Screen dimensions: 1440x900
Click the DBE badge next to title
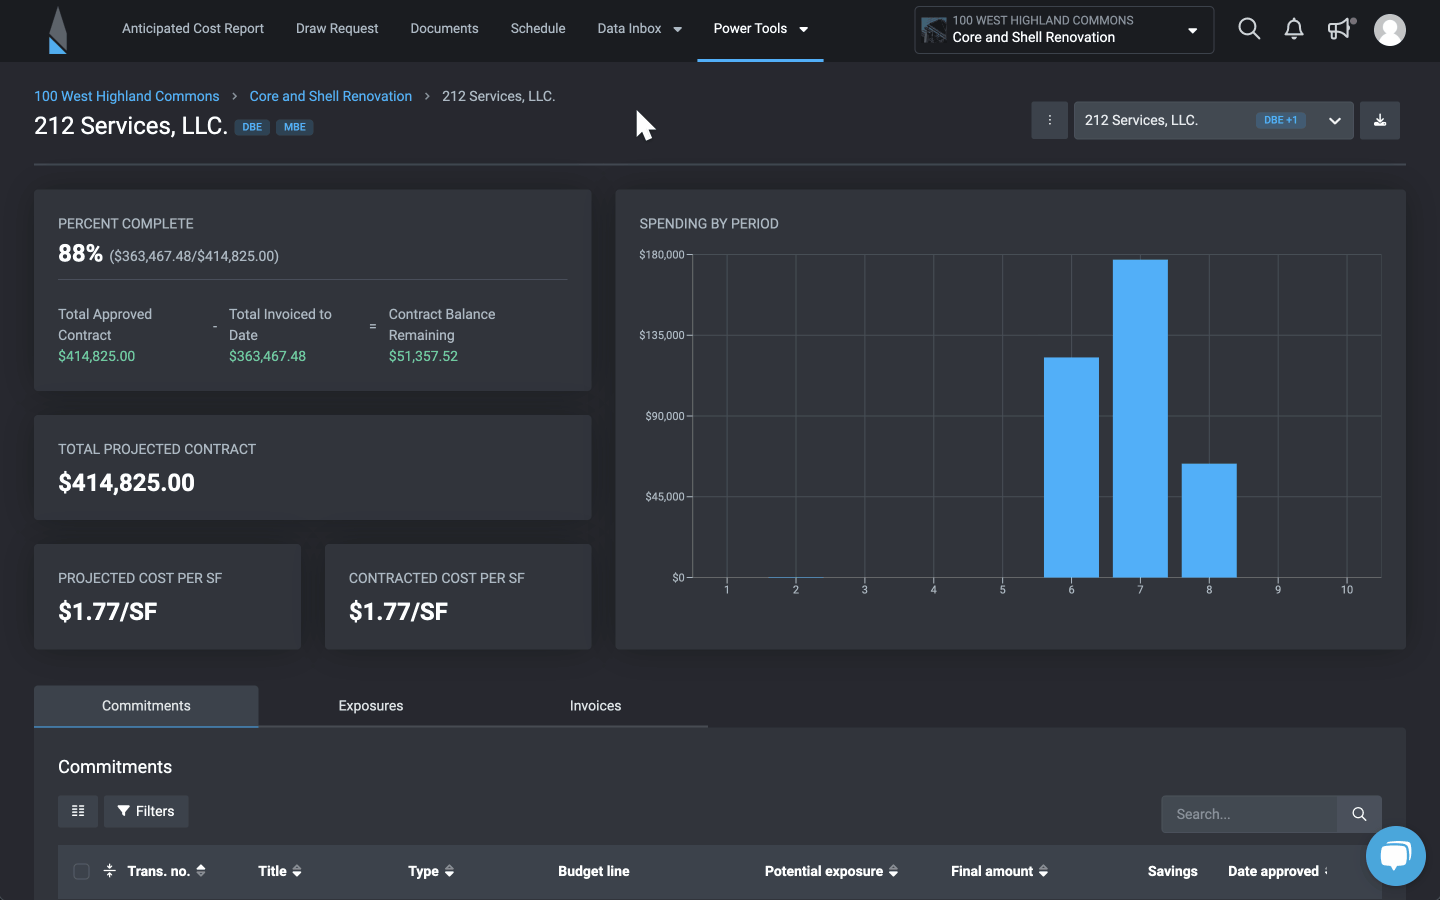[x=252, y=127]
